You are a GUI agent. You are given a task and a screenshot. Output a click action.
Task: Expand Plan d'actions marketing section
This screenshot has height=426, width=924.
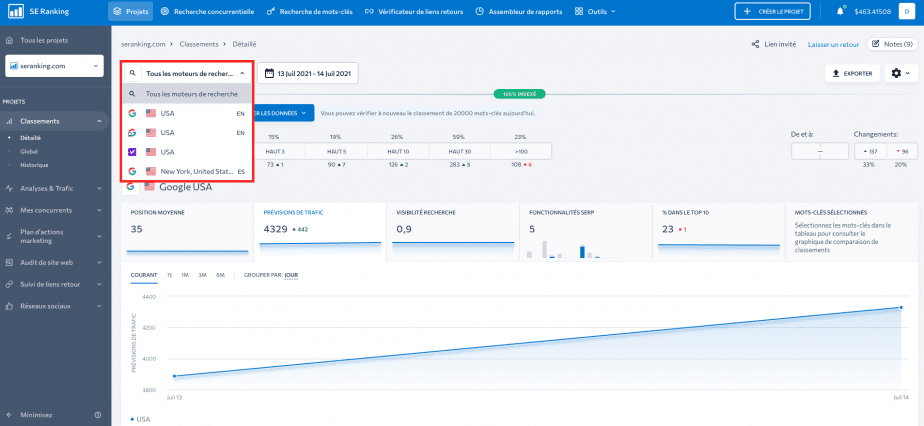coord(55,236)
